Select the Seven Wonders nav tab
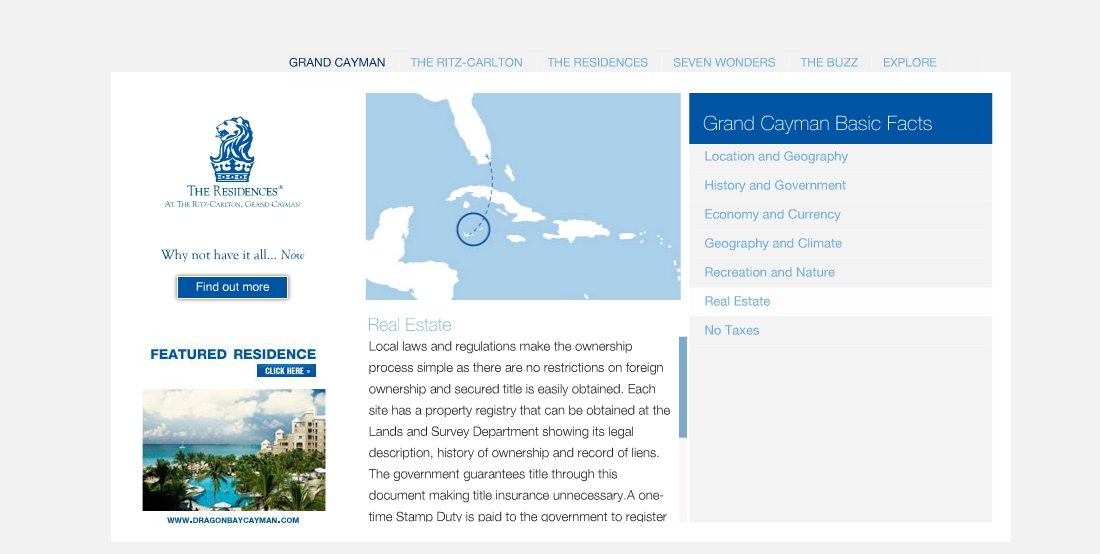 [x=724, y=62]
